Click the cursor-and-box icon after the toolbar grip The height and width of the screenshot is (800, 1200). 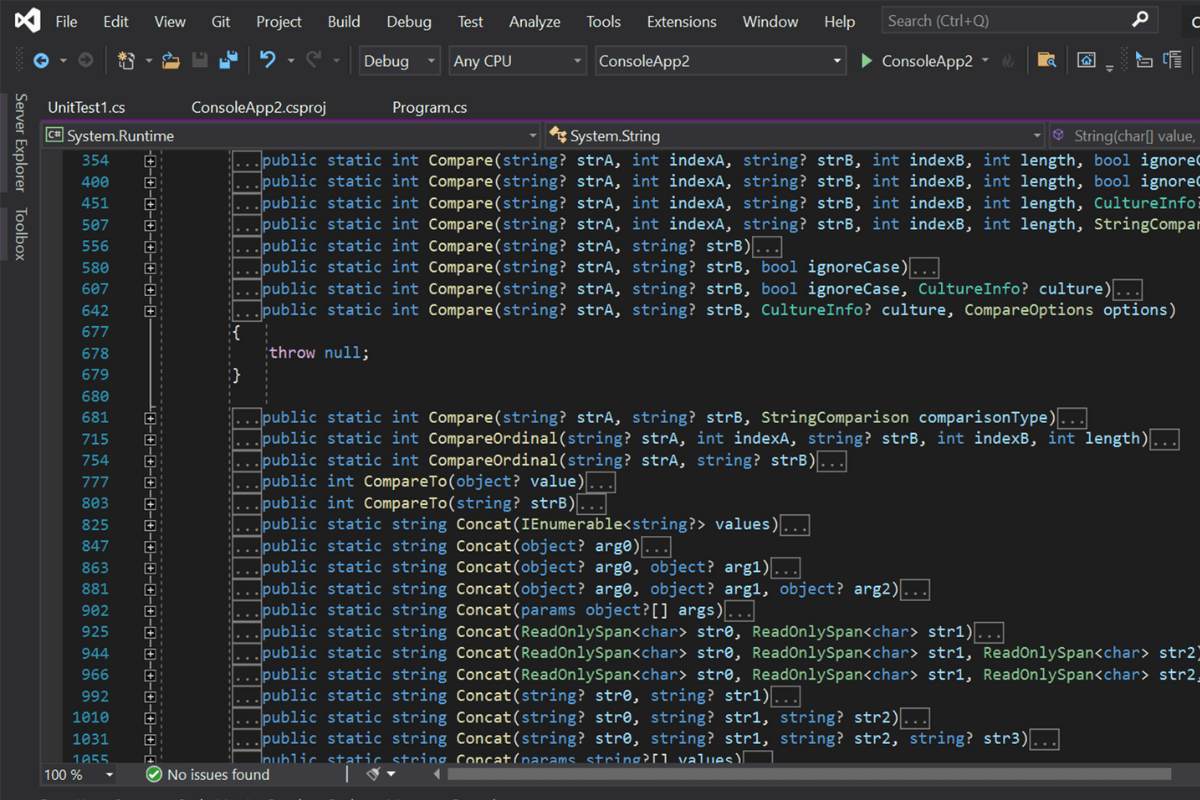point(1144,61)
